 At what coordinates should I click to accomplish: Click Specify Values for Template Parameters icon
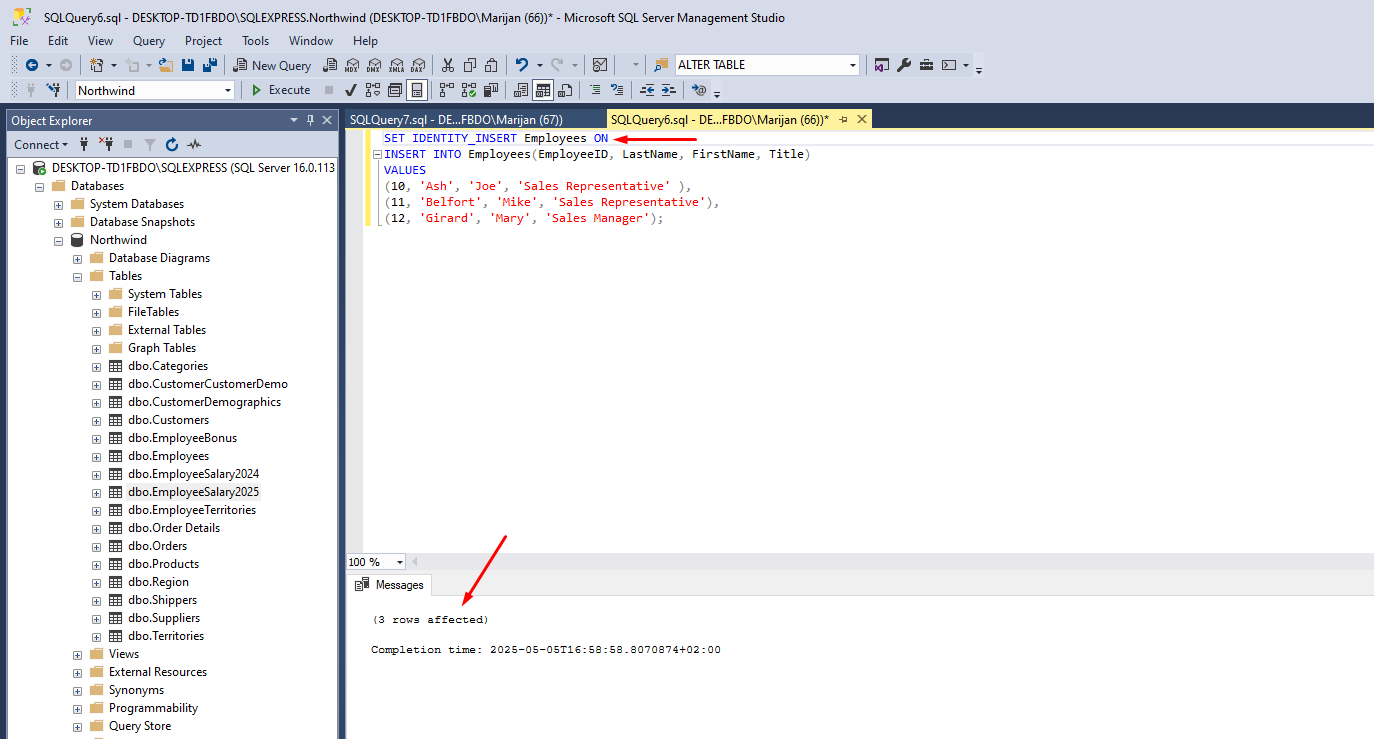[699, 90]
